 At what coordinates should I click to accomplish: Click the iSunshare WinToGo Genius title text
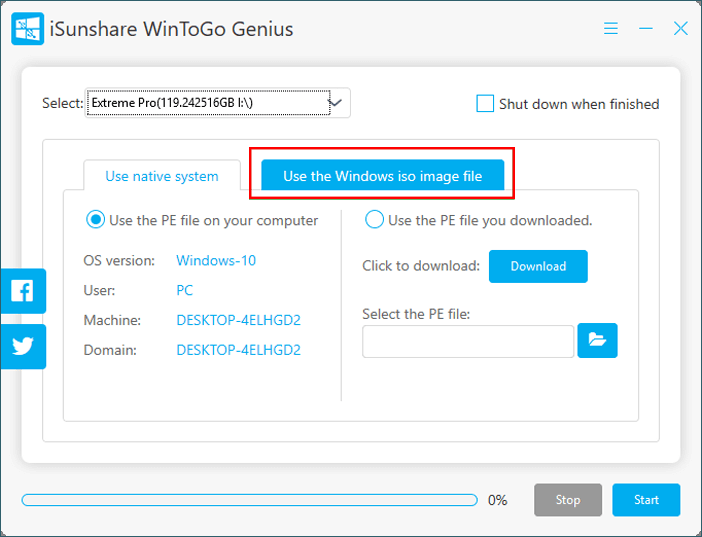pyautogui.click(x=171, y=29)
